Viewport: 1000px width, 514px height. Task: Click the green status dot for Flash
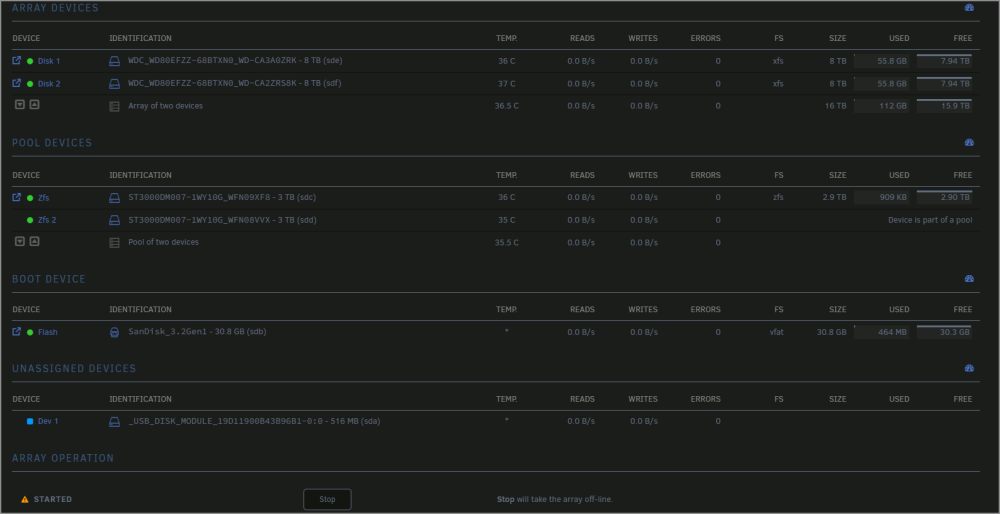[30, 332]
